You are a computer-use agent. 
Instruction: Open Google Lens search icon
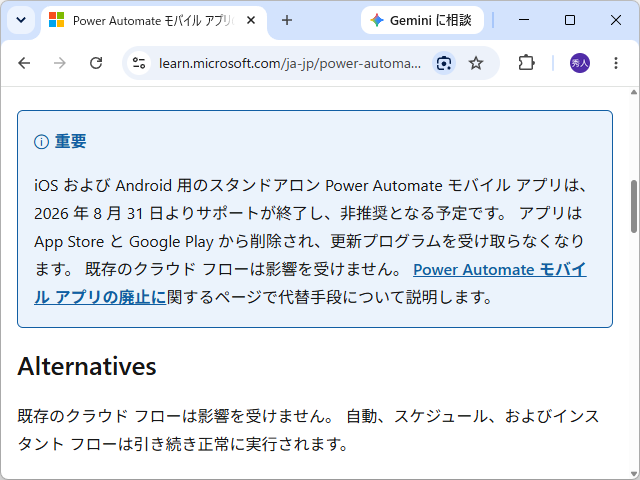point(444,63)
